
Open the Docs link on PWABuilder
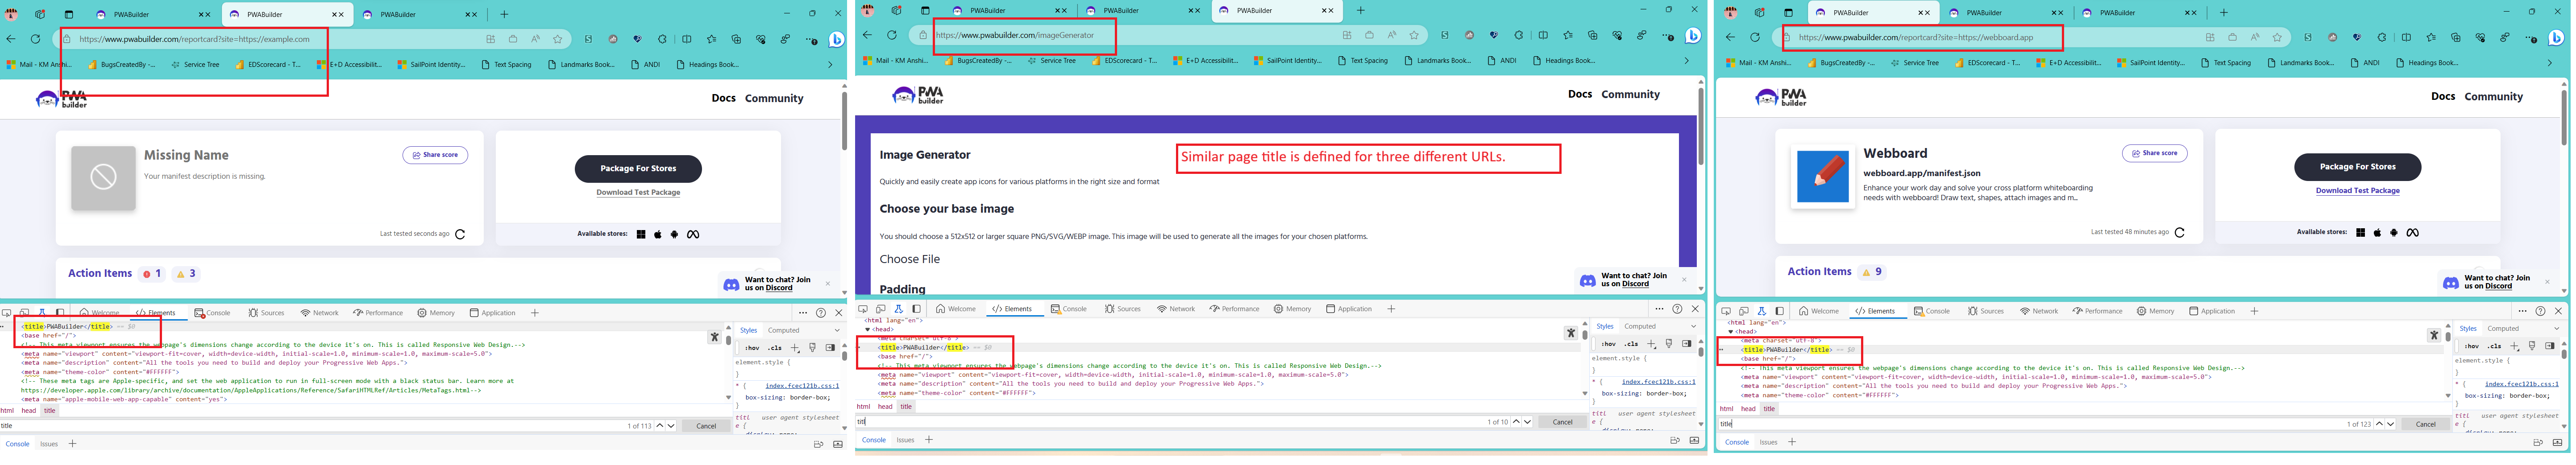[723, 98]
